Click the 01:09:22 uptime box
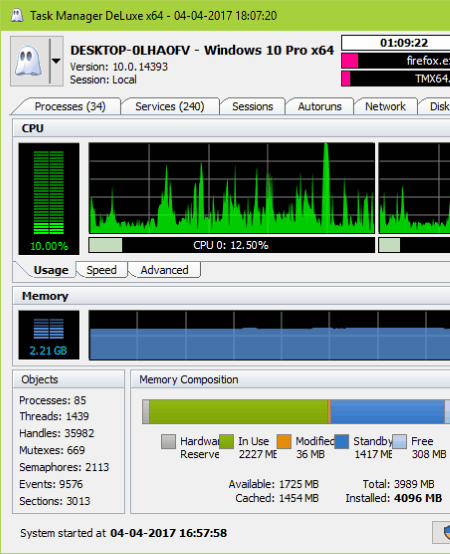Viewport: 450px width, 554px height. point(396,43)
